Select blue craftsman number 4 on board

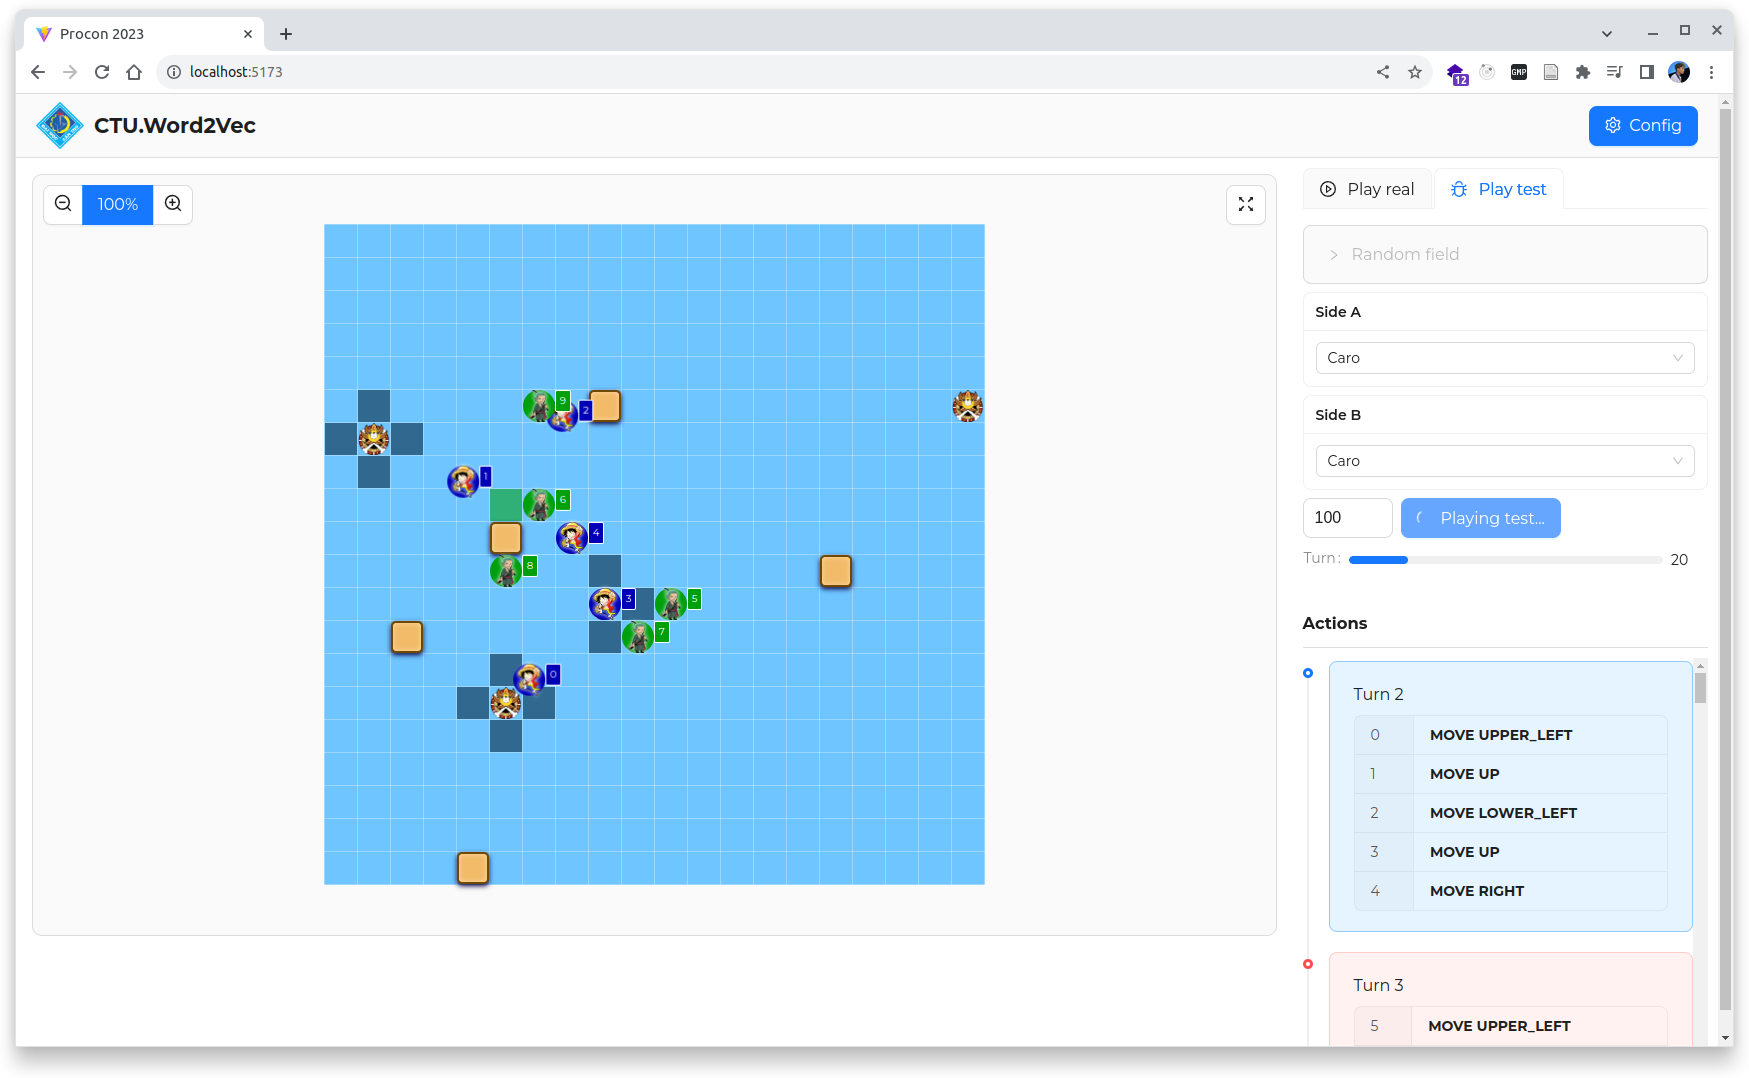point(572,538)
